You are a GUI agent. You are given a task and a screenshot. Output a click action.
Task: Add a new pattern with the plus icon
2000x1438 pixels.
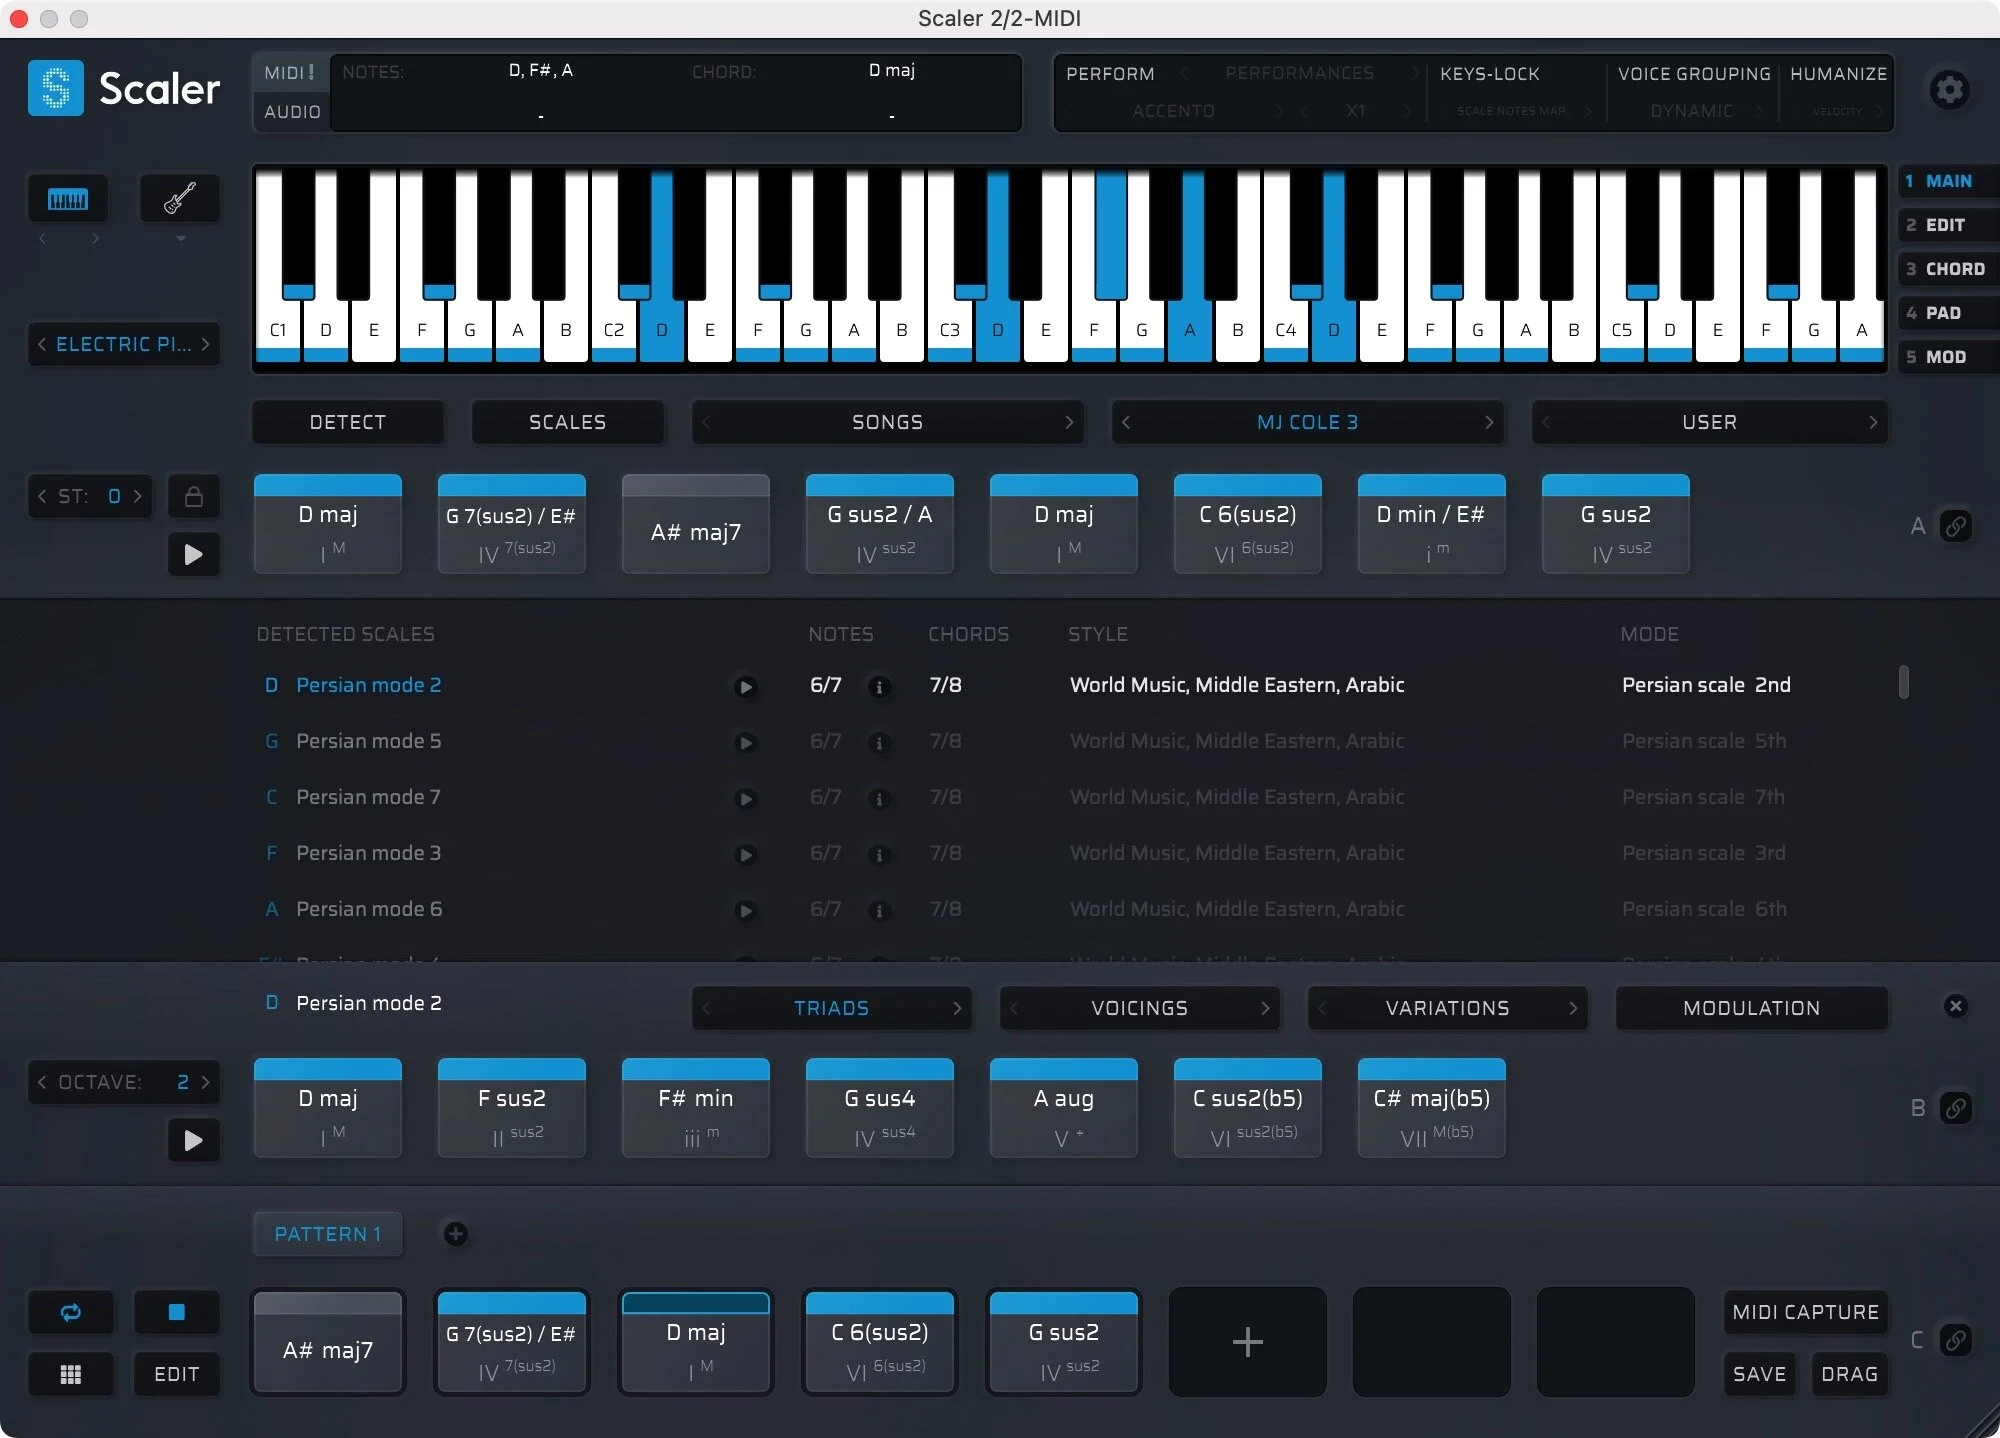point(456,1234)
